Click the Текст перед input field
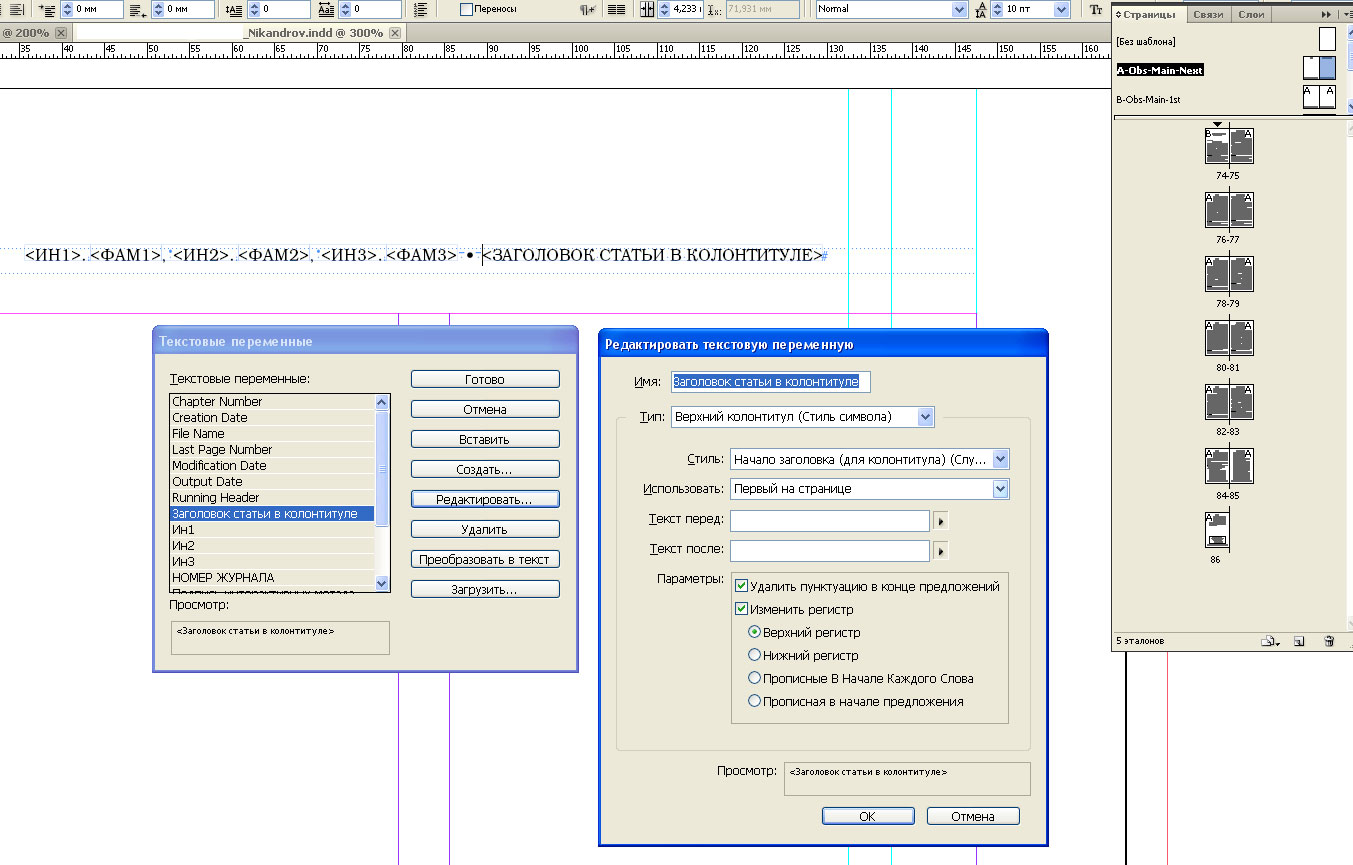1353x865 pixels. [x=830, y=521]
